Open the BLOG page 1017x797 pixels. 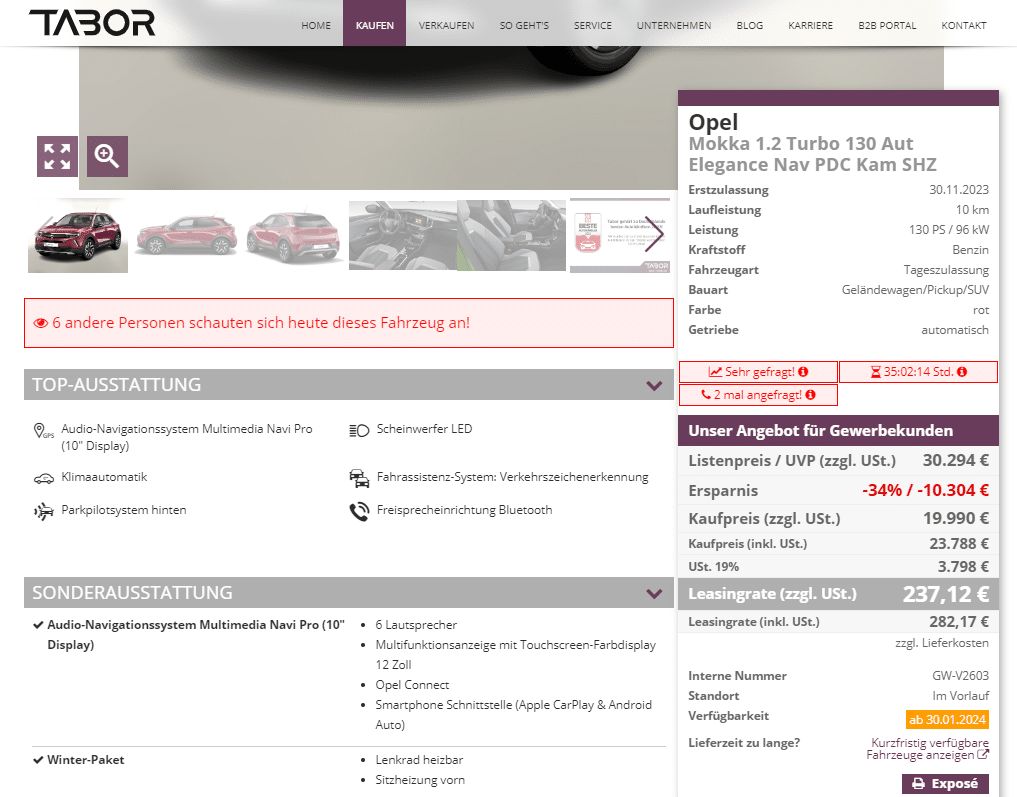pyautogui.click(x=750, y=25)
